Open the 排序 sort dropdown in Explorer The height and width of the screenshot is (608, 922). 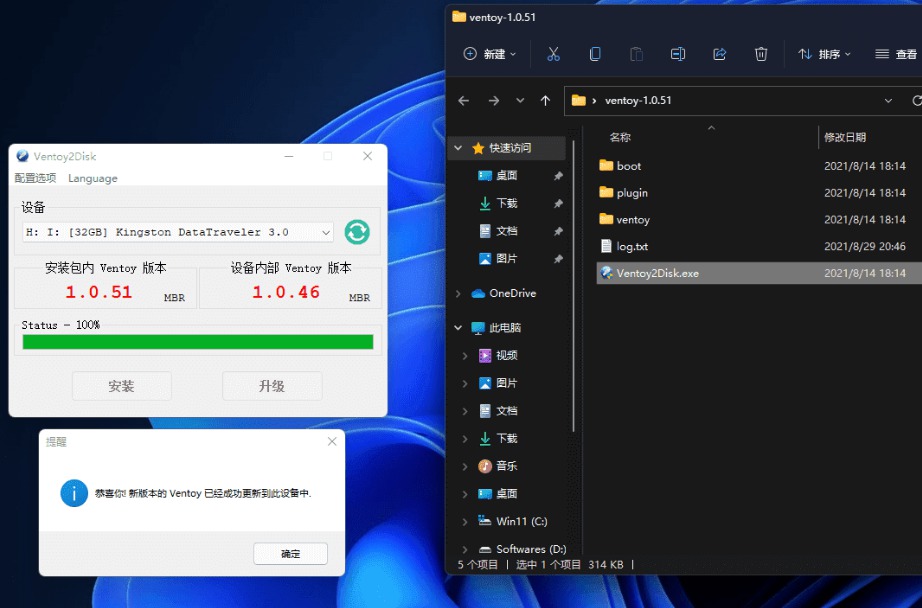824,54
